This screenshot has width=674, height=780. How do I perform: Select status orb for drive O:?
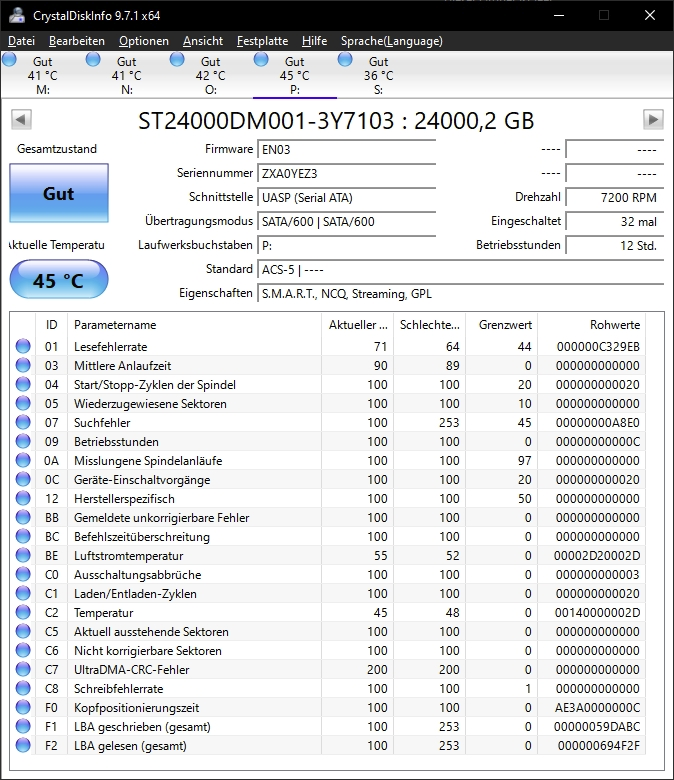click(177, 60)
